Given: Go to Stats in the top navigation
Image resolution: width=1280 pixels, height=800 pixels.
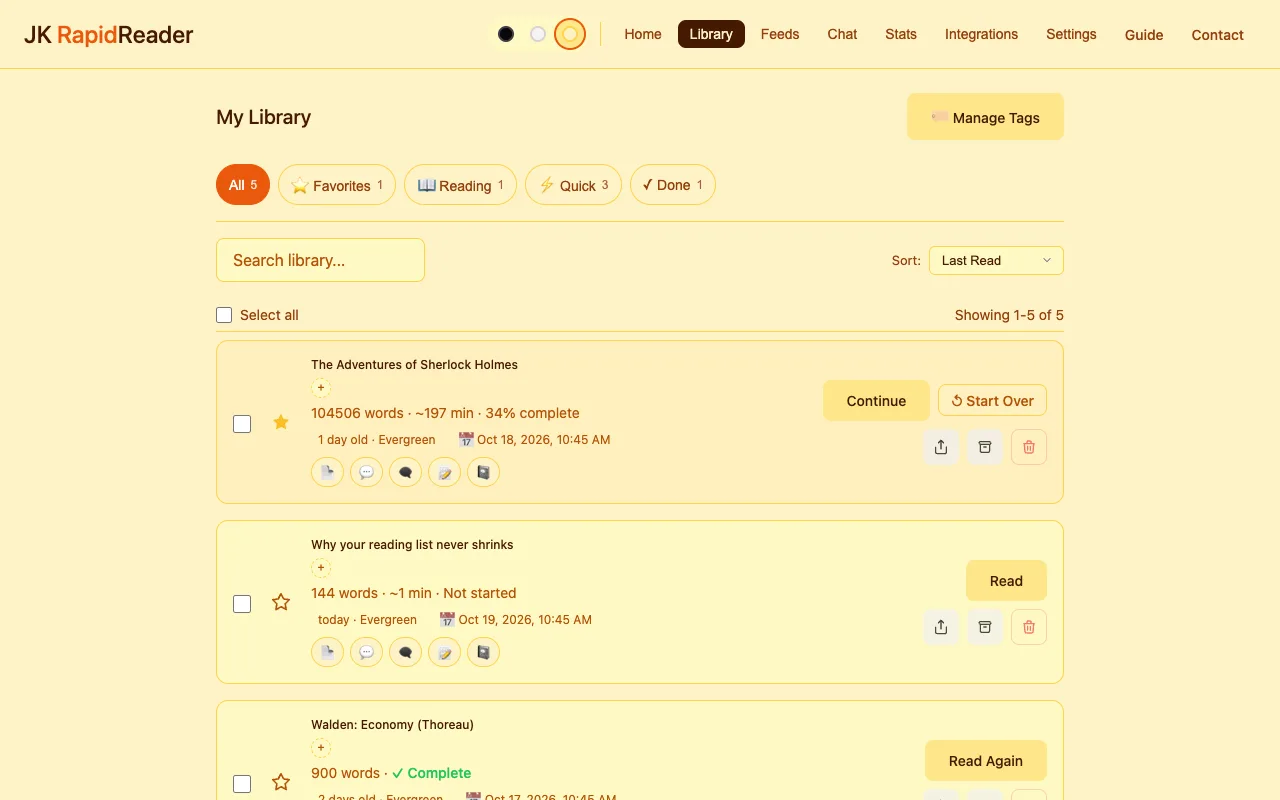Looking at the screenshot, I should click(x=901, y=34).
